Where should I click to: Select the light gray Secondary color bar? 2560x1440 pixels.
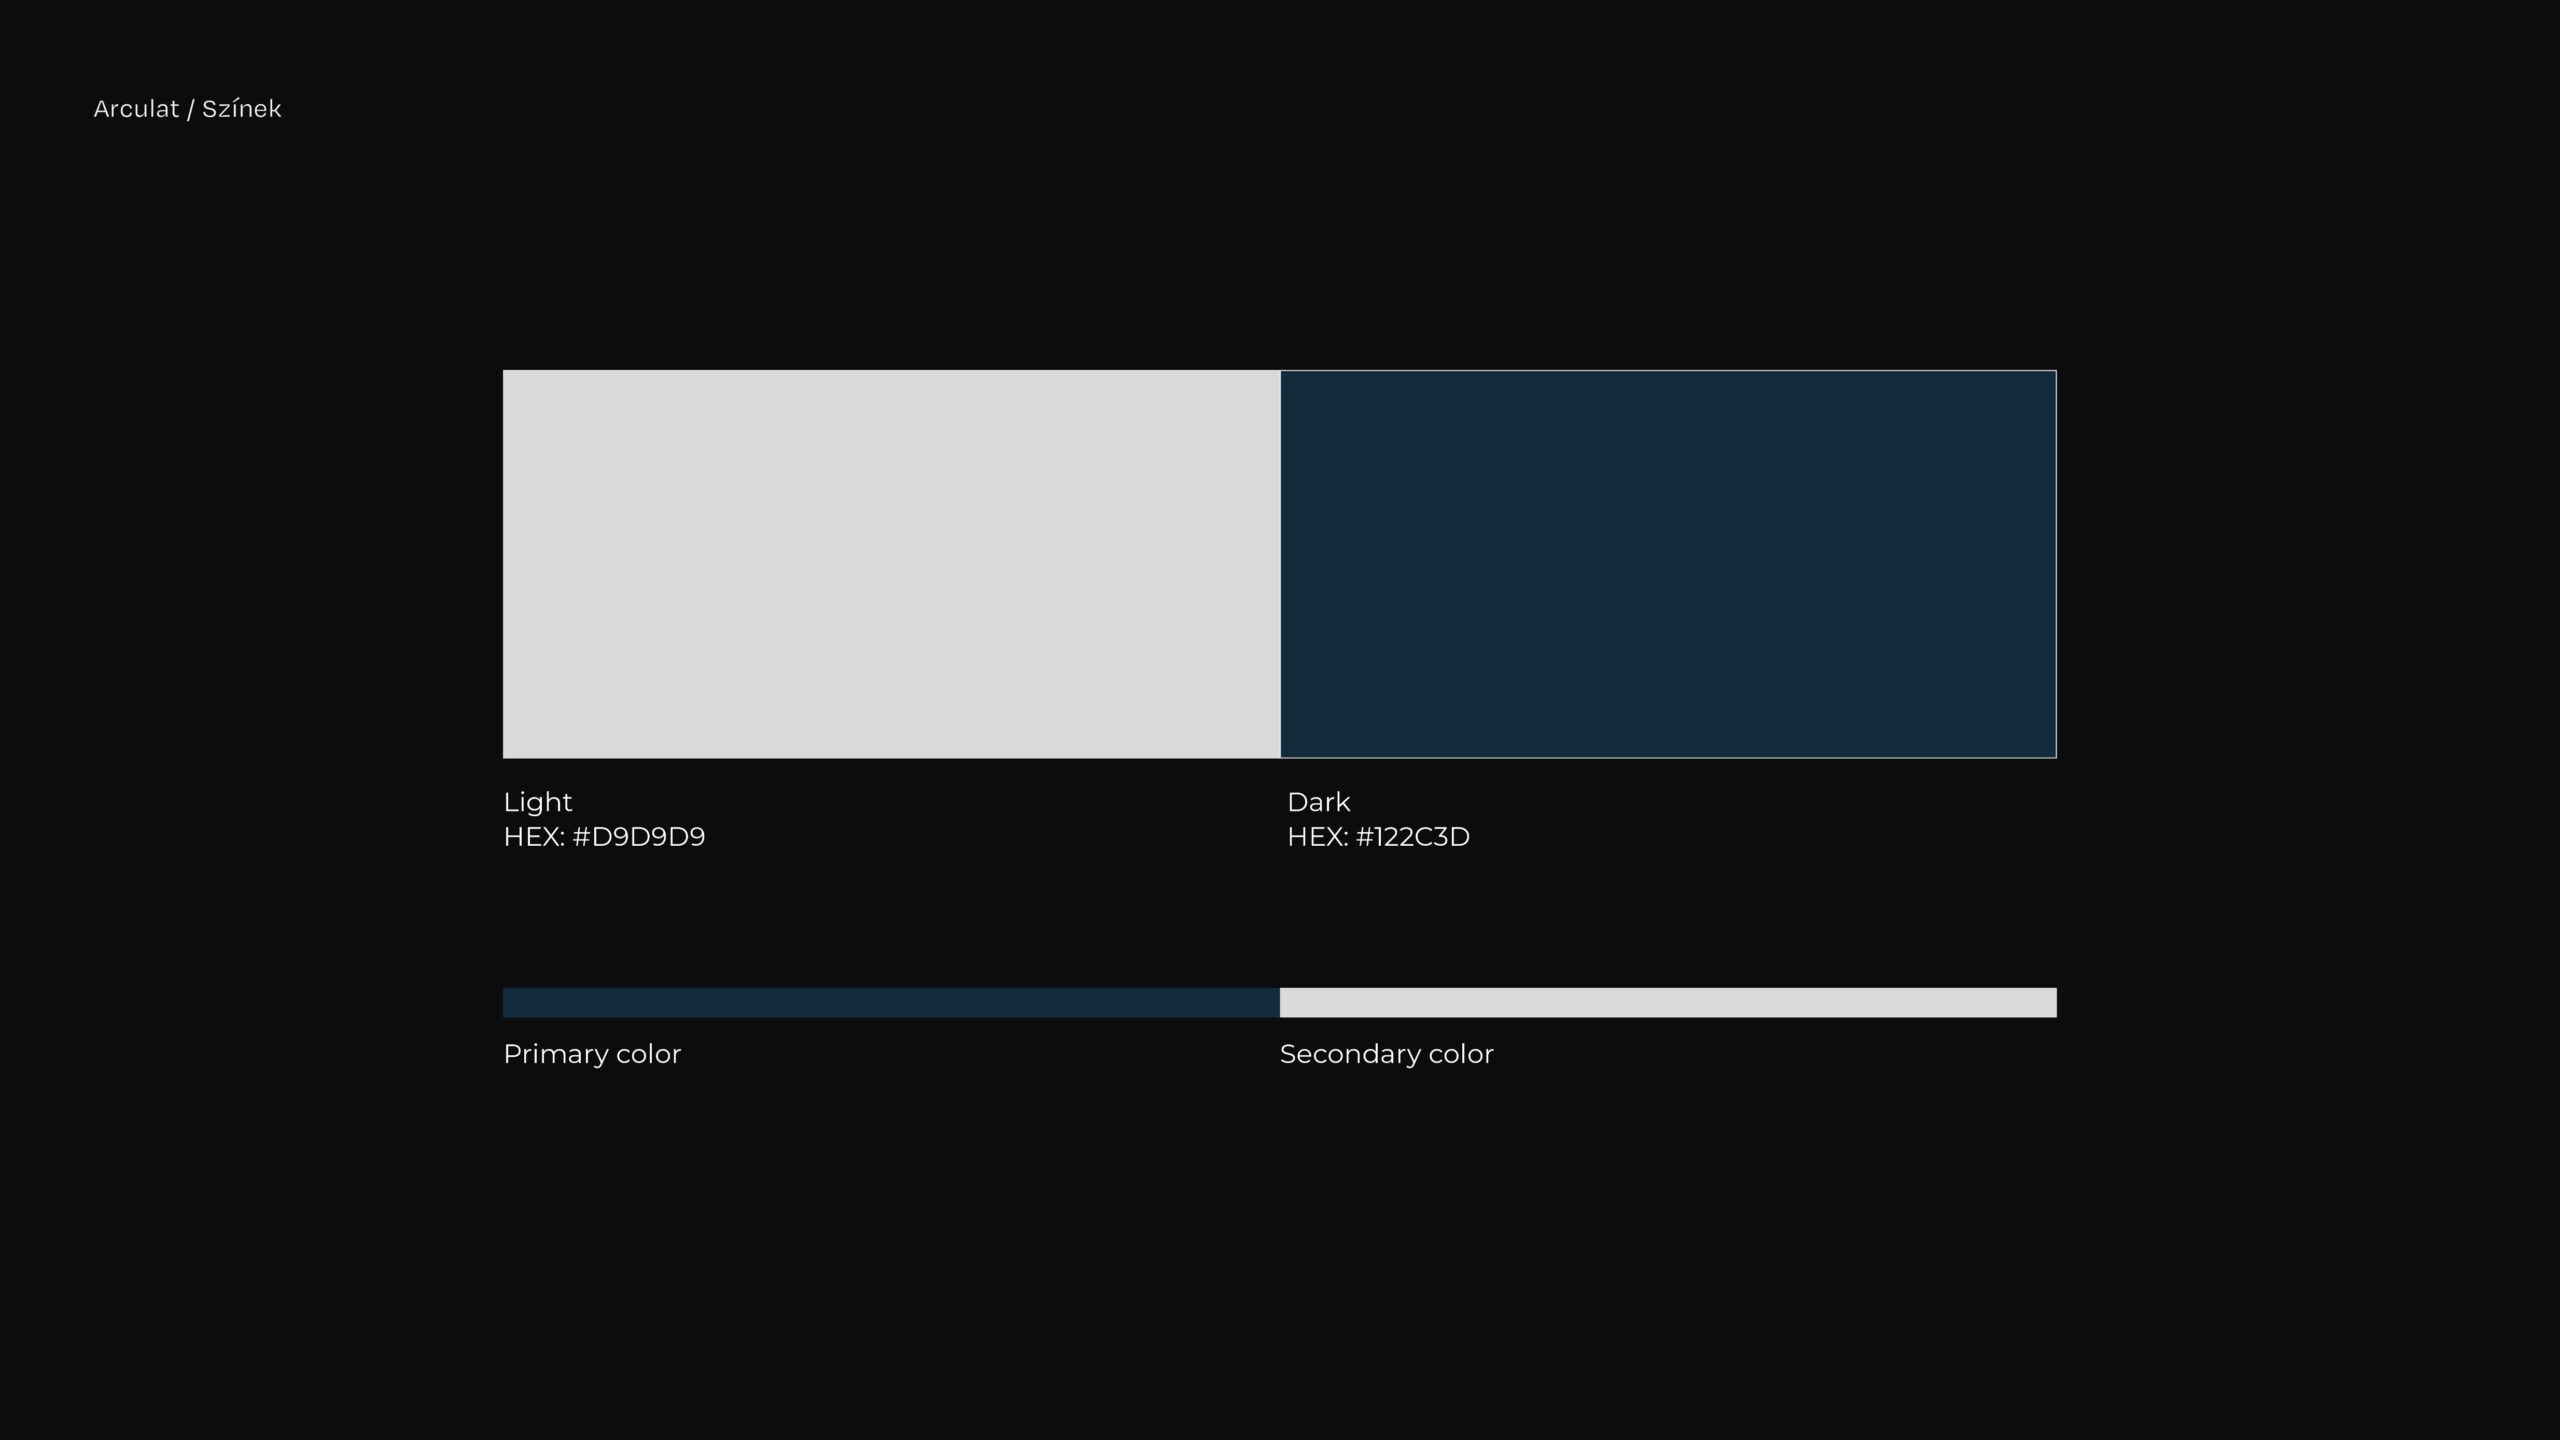(1668, 1003)
